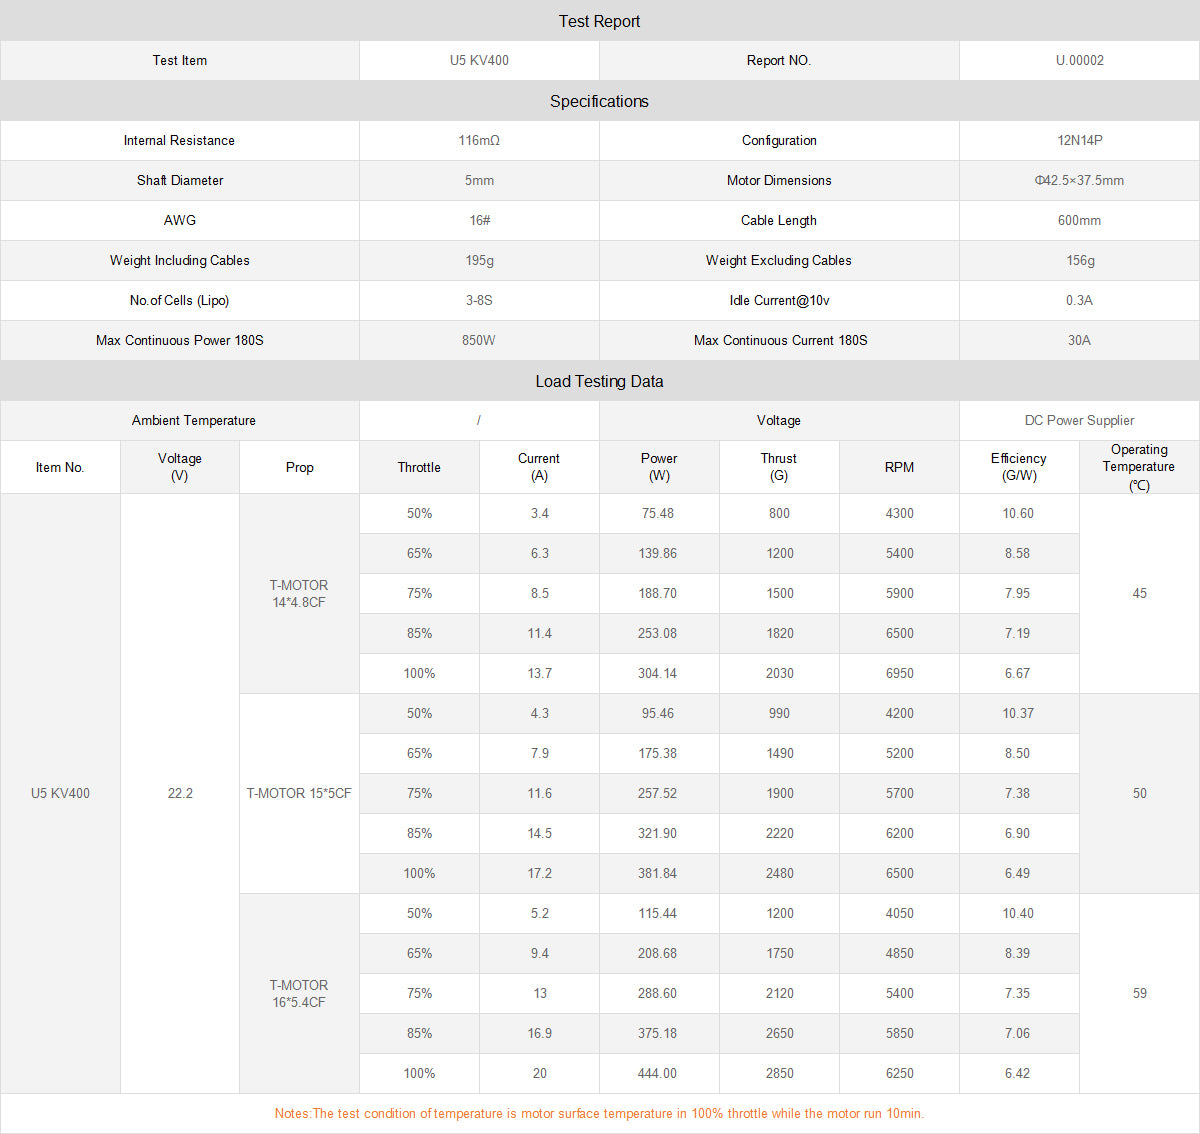The width and height of the screenshot is (1200, 1134).
Task: Select operating temperature '45'
Action: tap(1139, 593)
